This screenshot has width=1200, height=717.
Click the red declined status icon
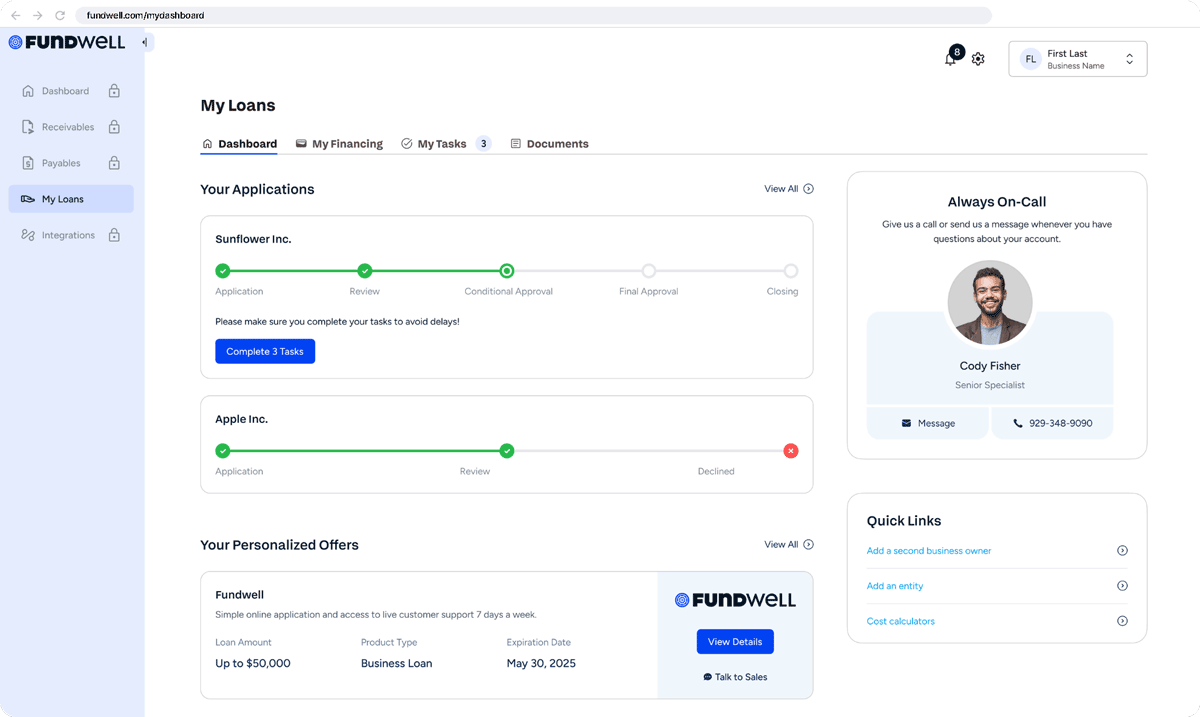pyautogui.click(x=791, y=451)
